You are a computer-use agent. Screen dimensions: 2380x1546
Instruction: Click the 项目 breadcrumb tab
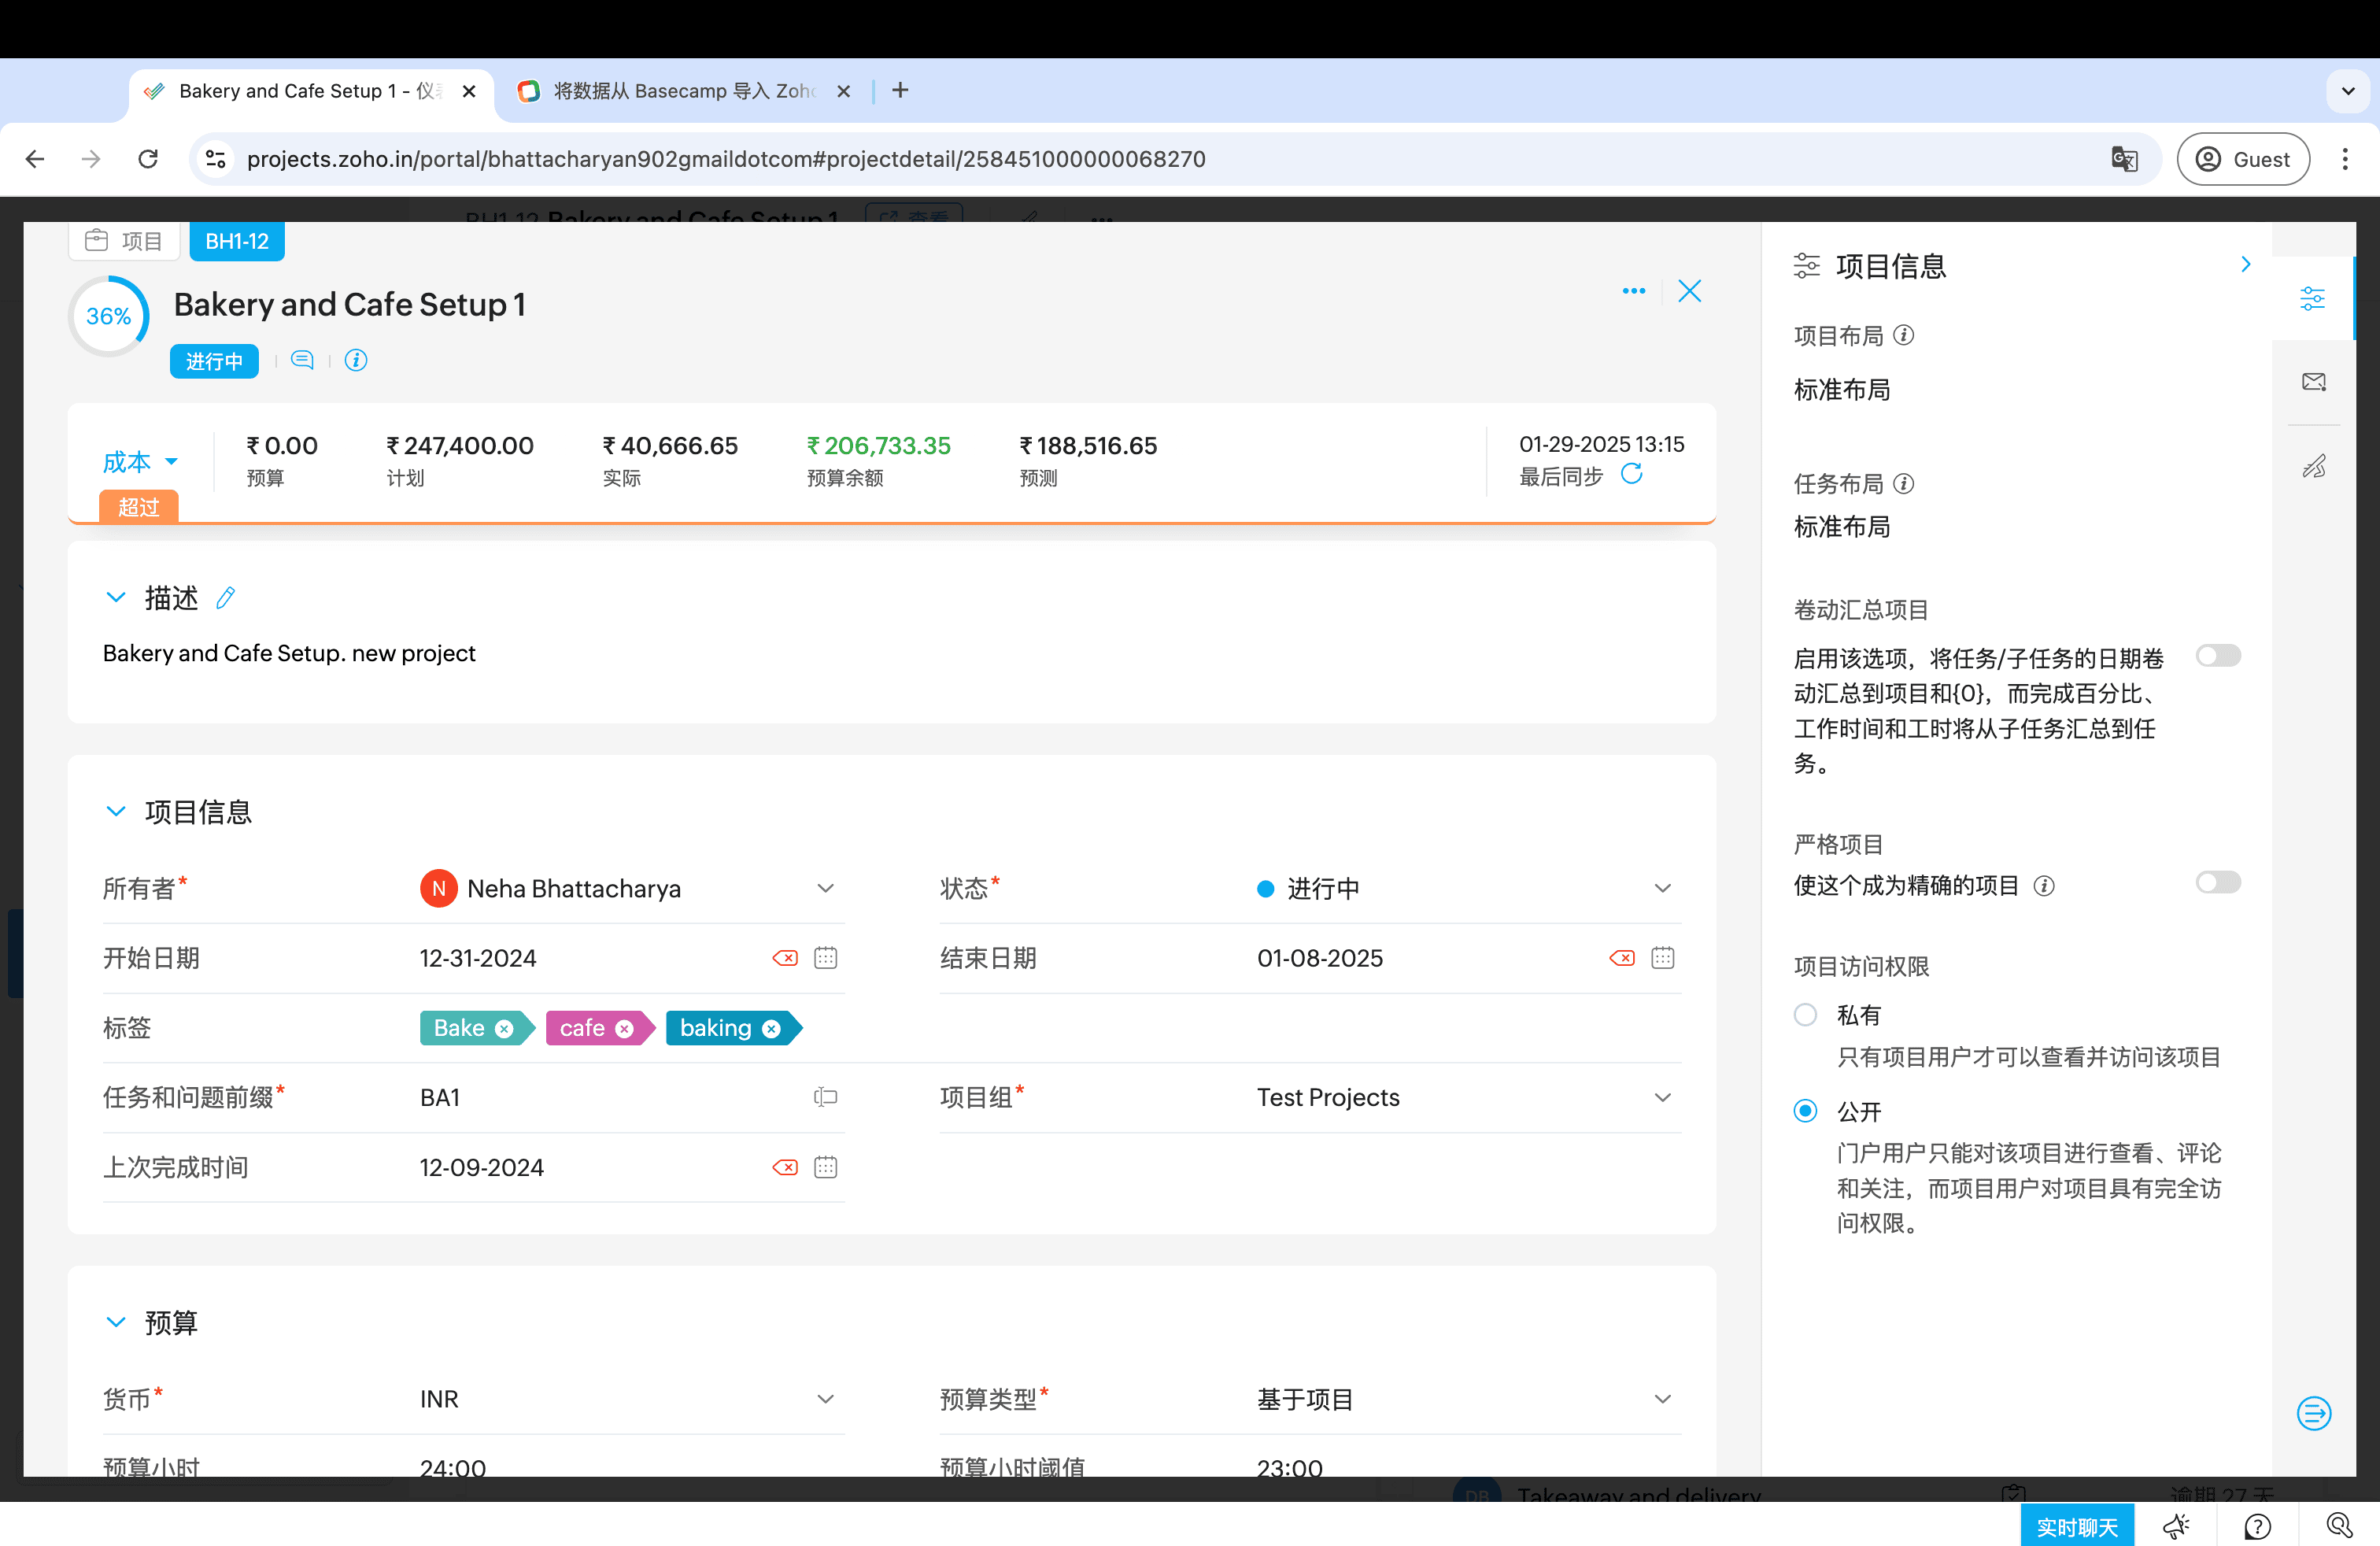point(124,241)
